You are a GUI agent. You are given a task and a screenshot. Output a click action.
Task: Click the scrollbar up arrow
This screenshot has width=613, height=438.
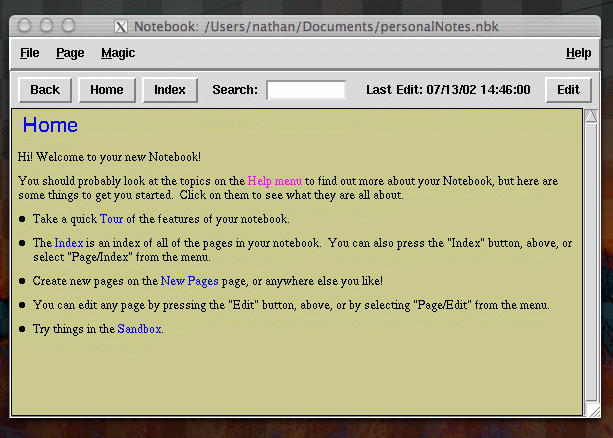tap(591, 117)
